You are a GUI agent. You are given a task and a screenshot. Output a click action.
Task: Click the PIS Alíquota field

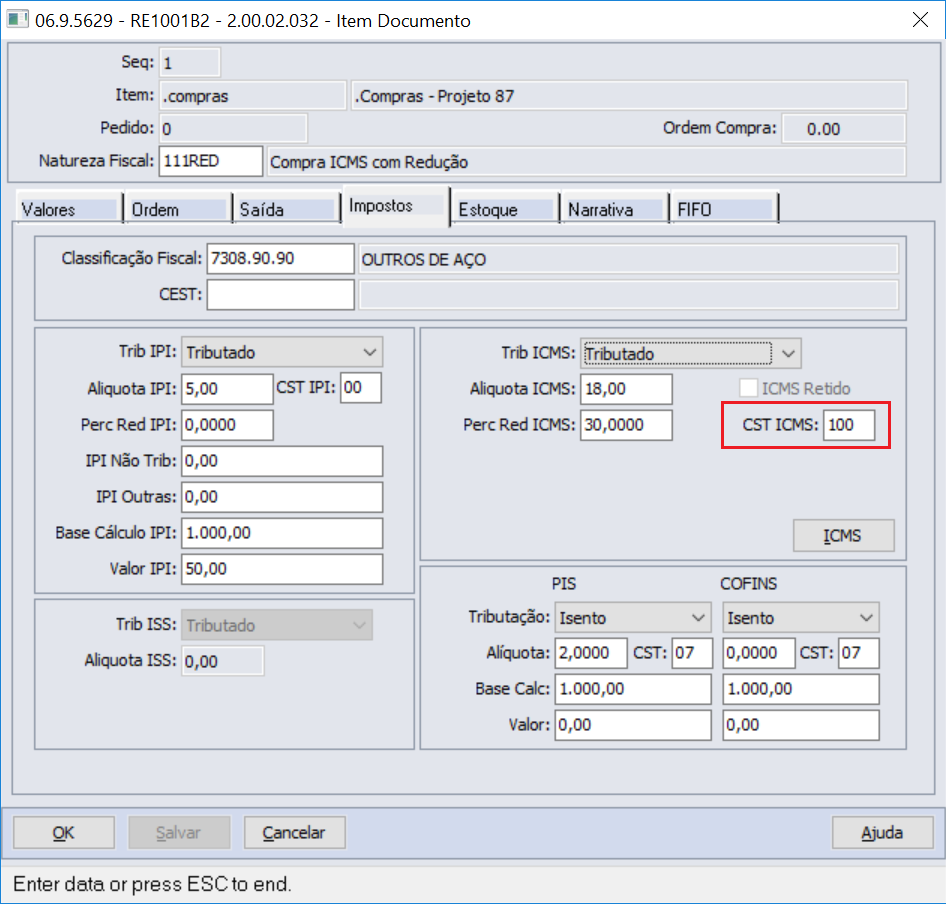[x=591, y=653]
